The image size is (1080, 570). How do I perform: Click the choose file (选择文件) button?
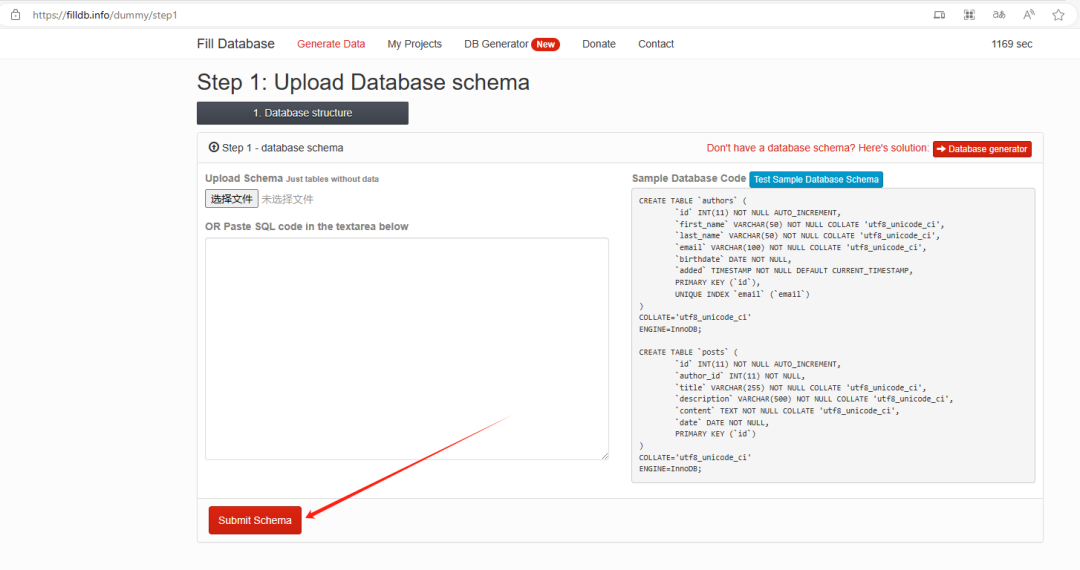pyautogui.click(x=231, y=199)
